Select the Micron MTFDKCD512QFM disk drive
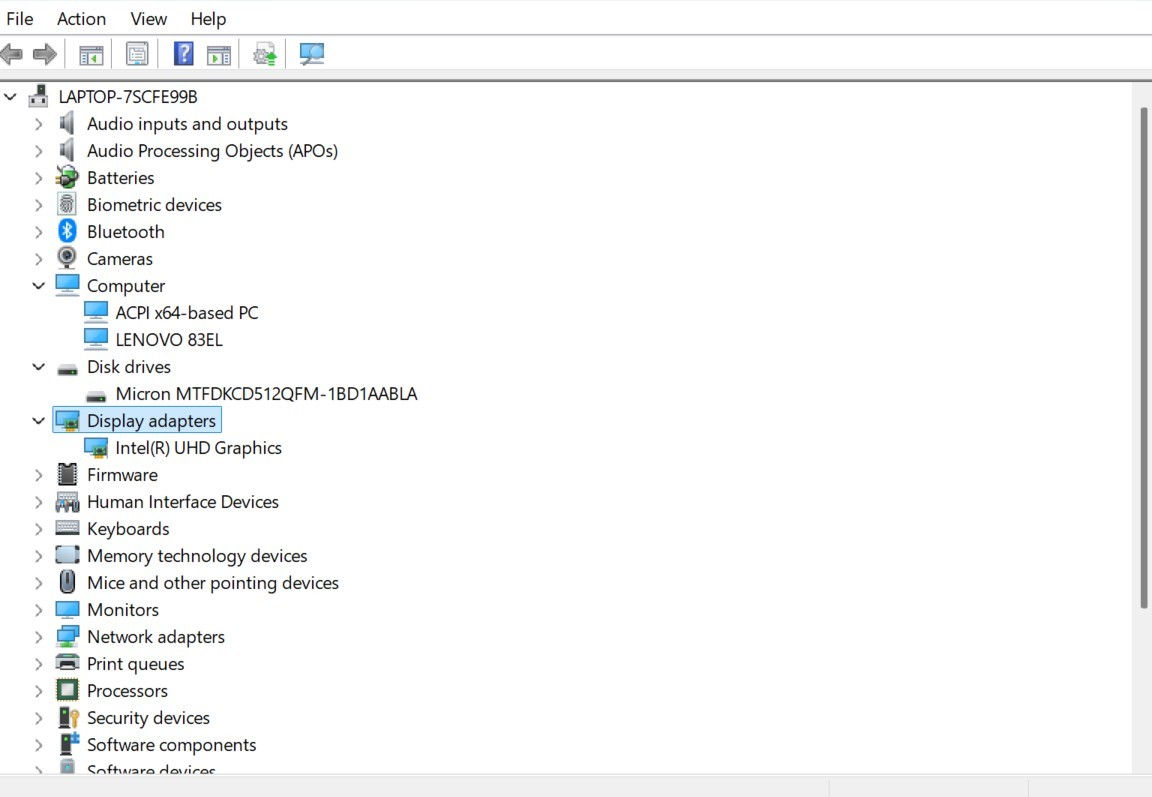 [x=266, y=394]
